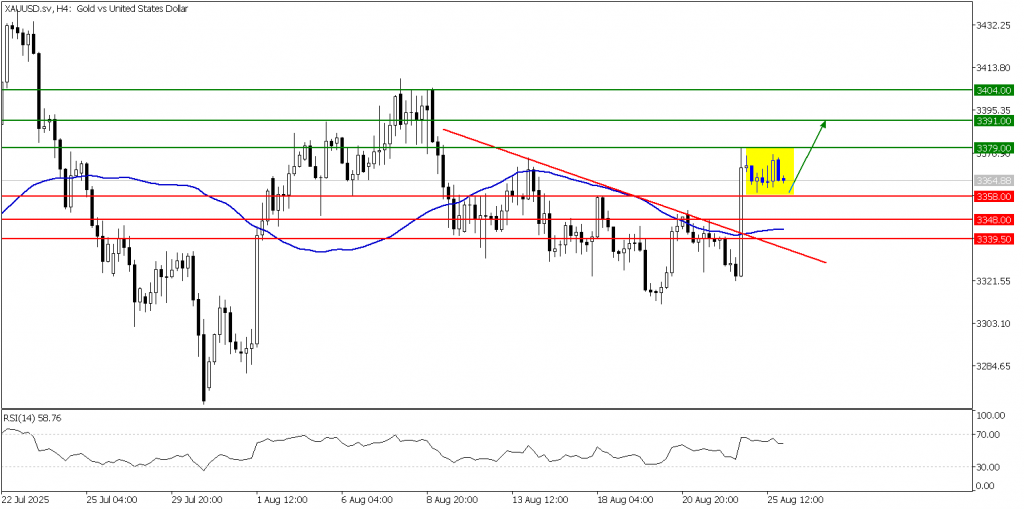Click the 3413.80 price axis value
This screenshot has height=509, width=1024.
[994, 68]
